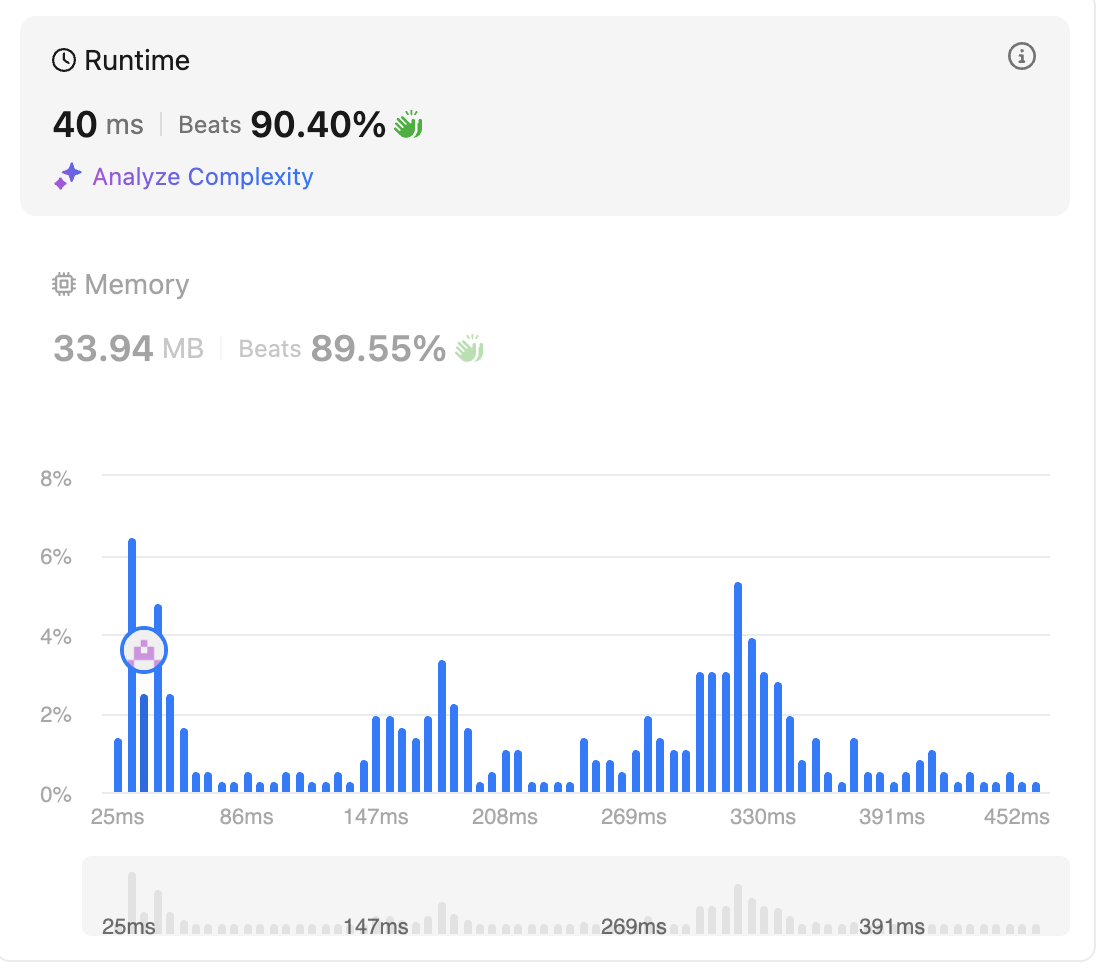
Task: Click the clapping hands icon after 89.55%
Action: click(x=469, y=348)
